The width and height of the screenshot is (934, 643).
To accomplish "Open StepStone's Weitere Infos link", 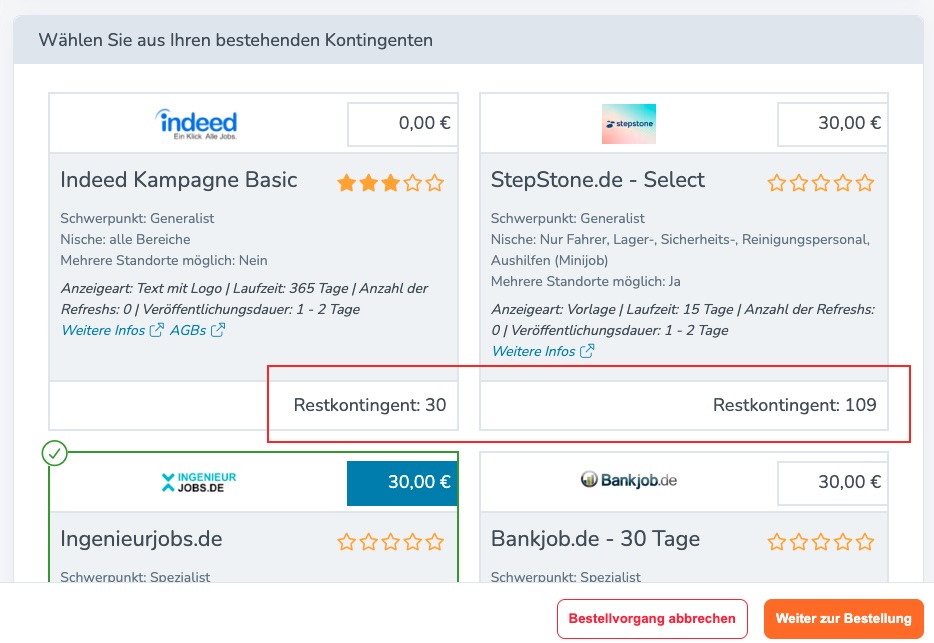I will (532, 351).
